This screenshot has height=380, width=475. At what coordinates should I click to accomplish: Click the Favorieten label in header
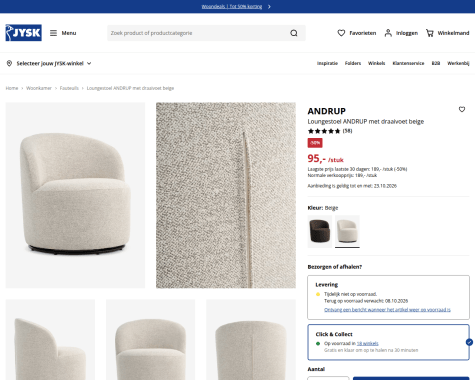coord(363,33)
